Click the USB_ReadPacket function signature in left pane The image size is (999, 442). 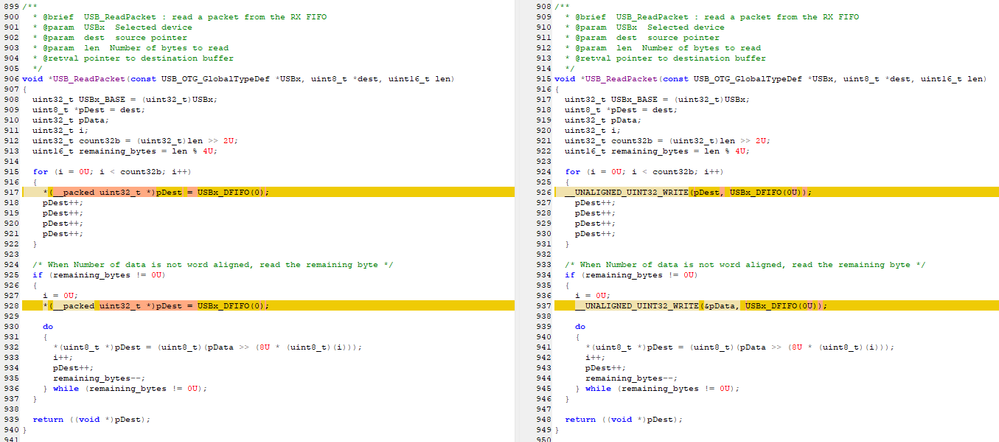(240, 79)
